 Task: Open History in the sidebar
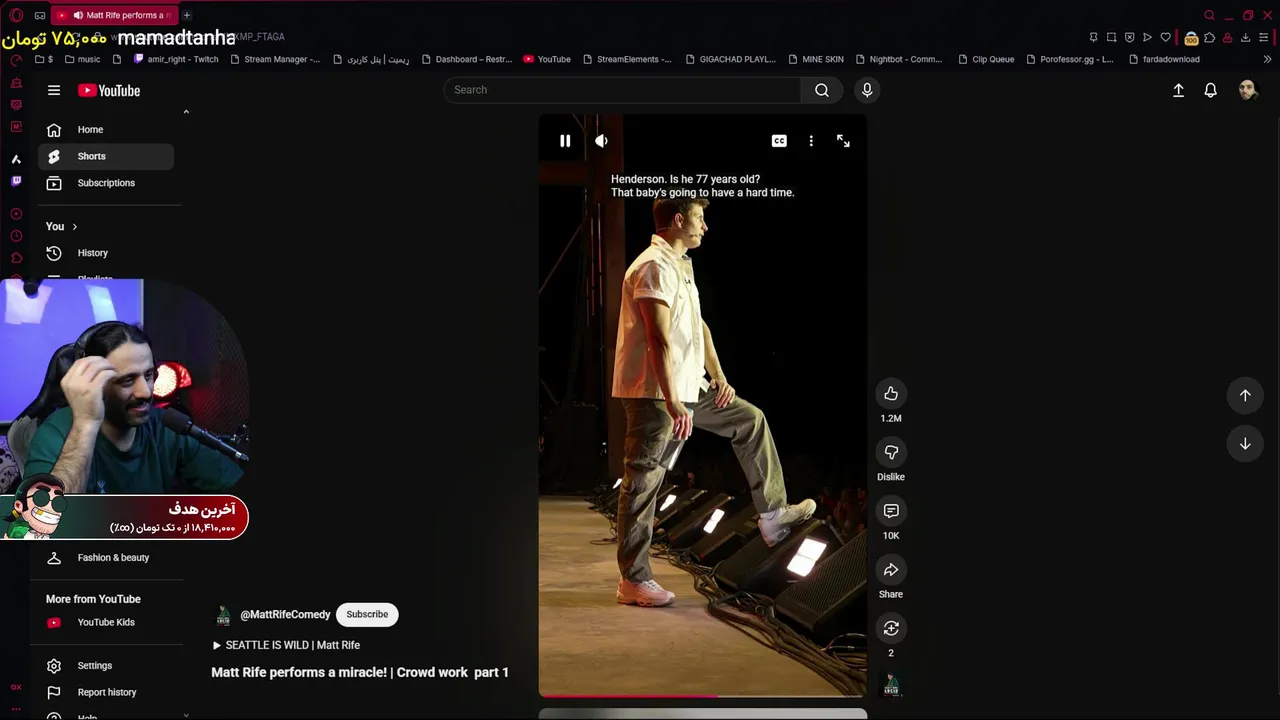(x=106, y=253)
